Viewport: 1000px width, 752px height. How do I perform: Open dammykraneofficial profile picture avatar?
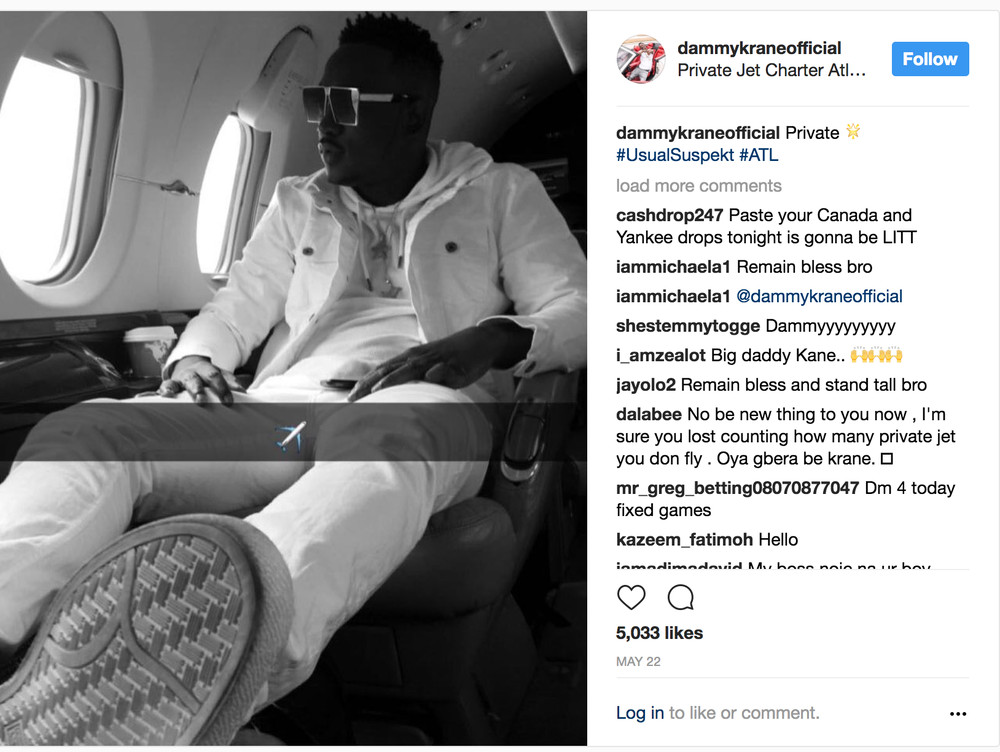click(x=641, y=59)
